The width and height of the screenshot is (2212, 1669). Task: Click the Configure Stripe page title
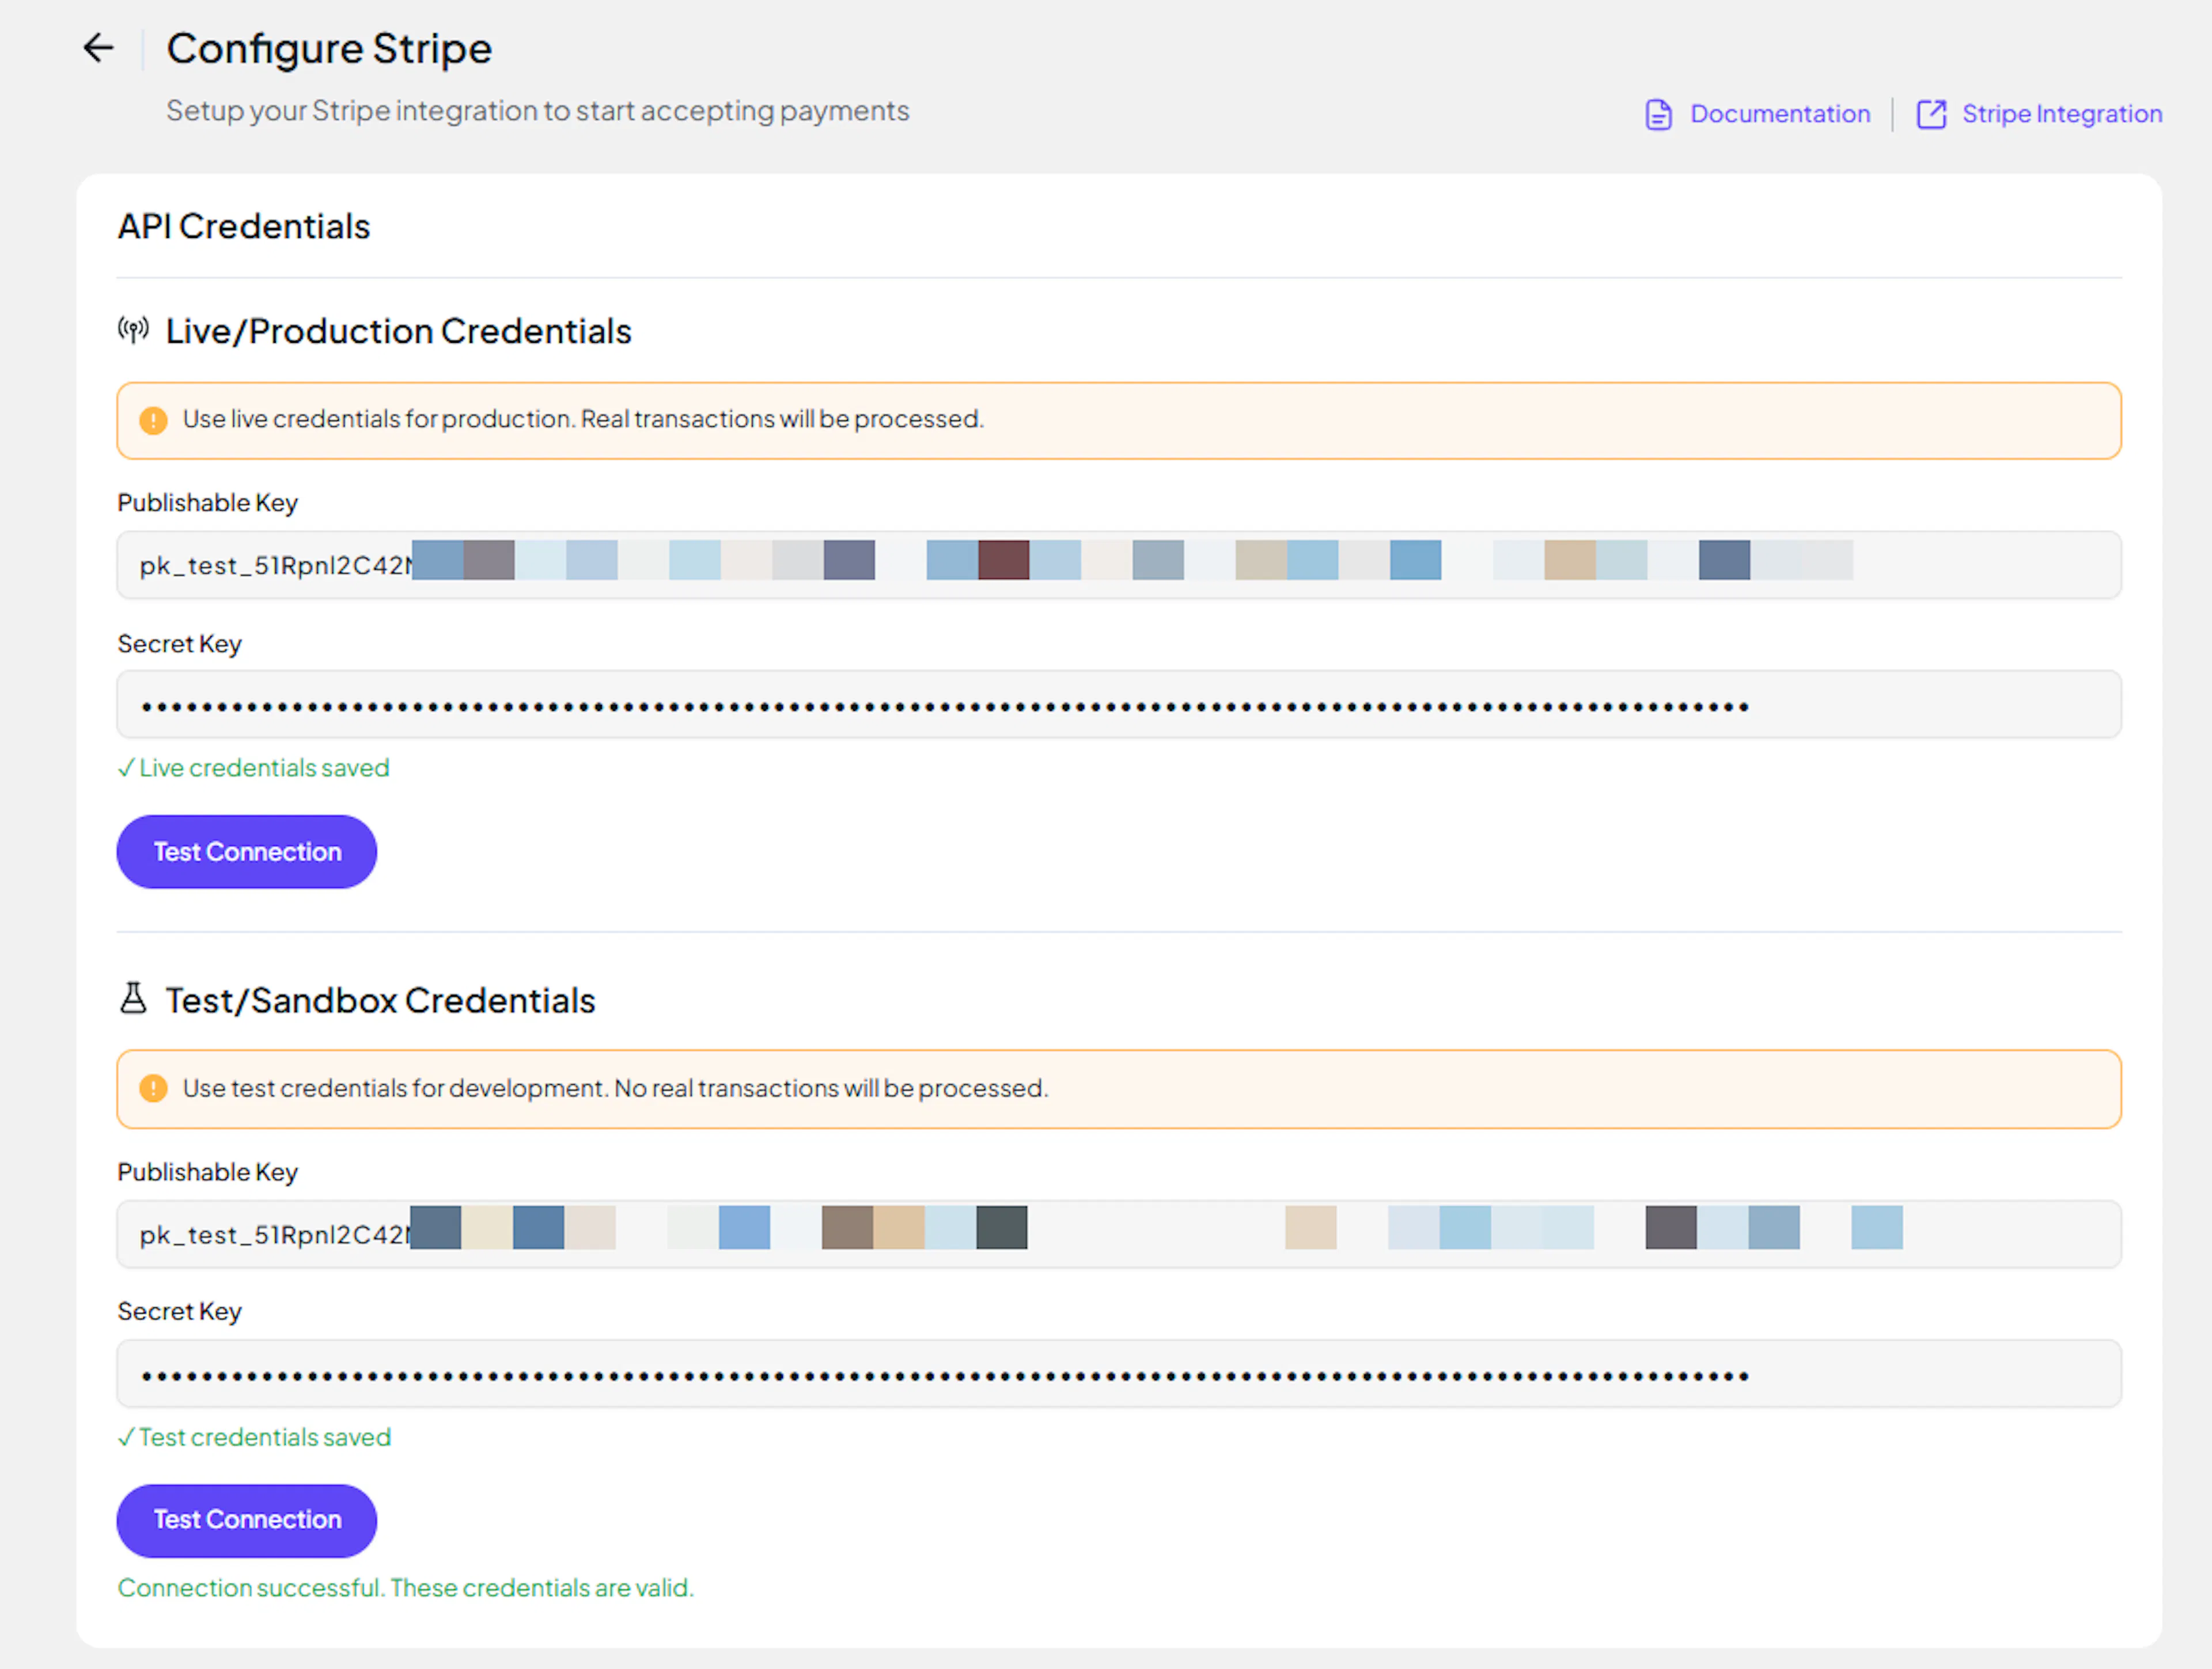[329, 48]
